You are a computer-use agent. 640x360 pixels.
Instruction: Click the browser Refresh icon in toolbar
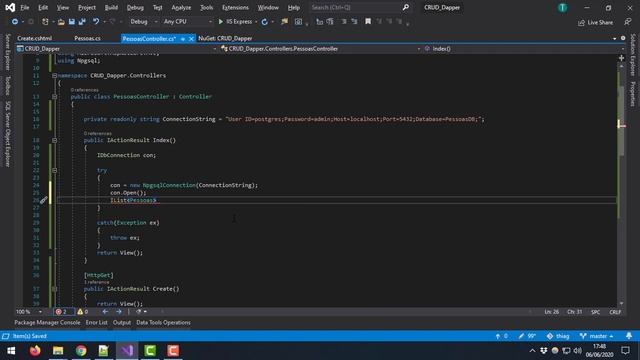[264, 22]
